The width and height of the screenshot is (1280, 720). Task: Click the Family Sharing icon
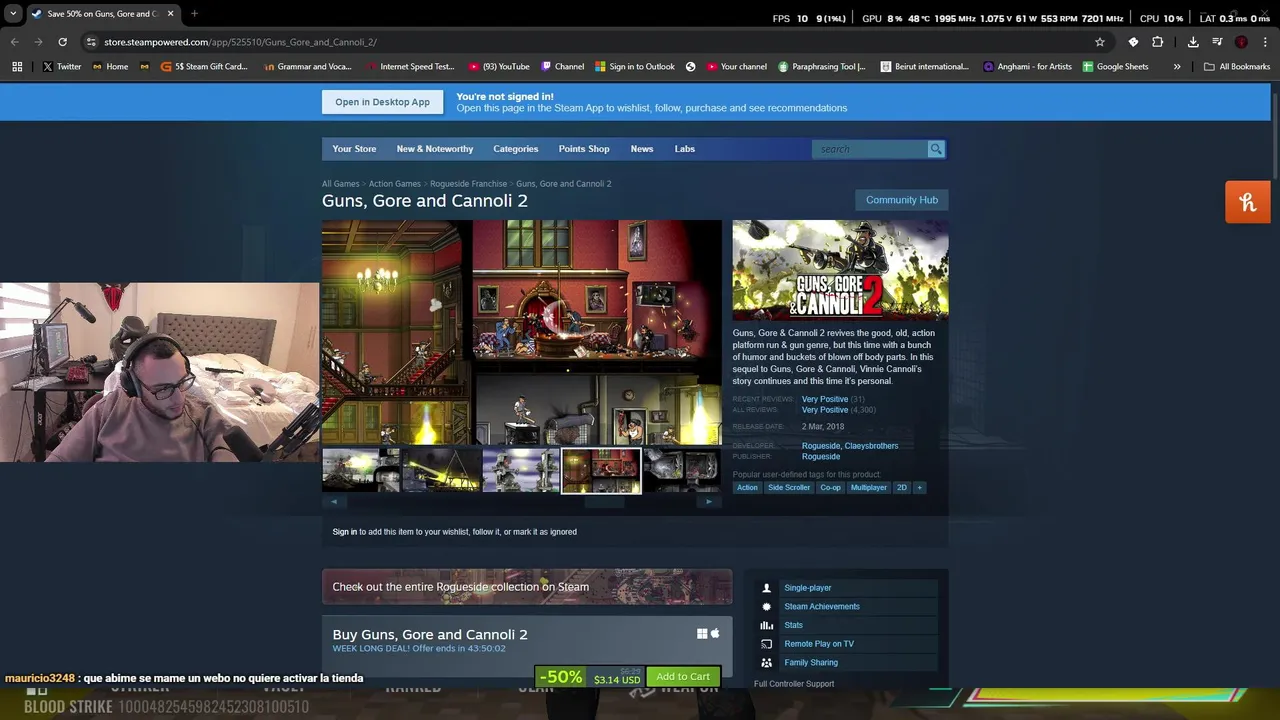767,663
